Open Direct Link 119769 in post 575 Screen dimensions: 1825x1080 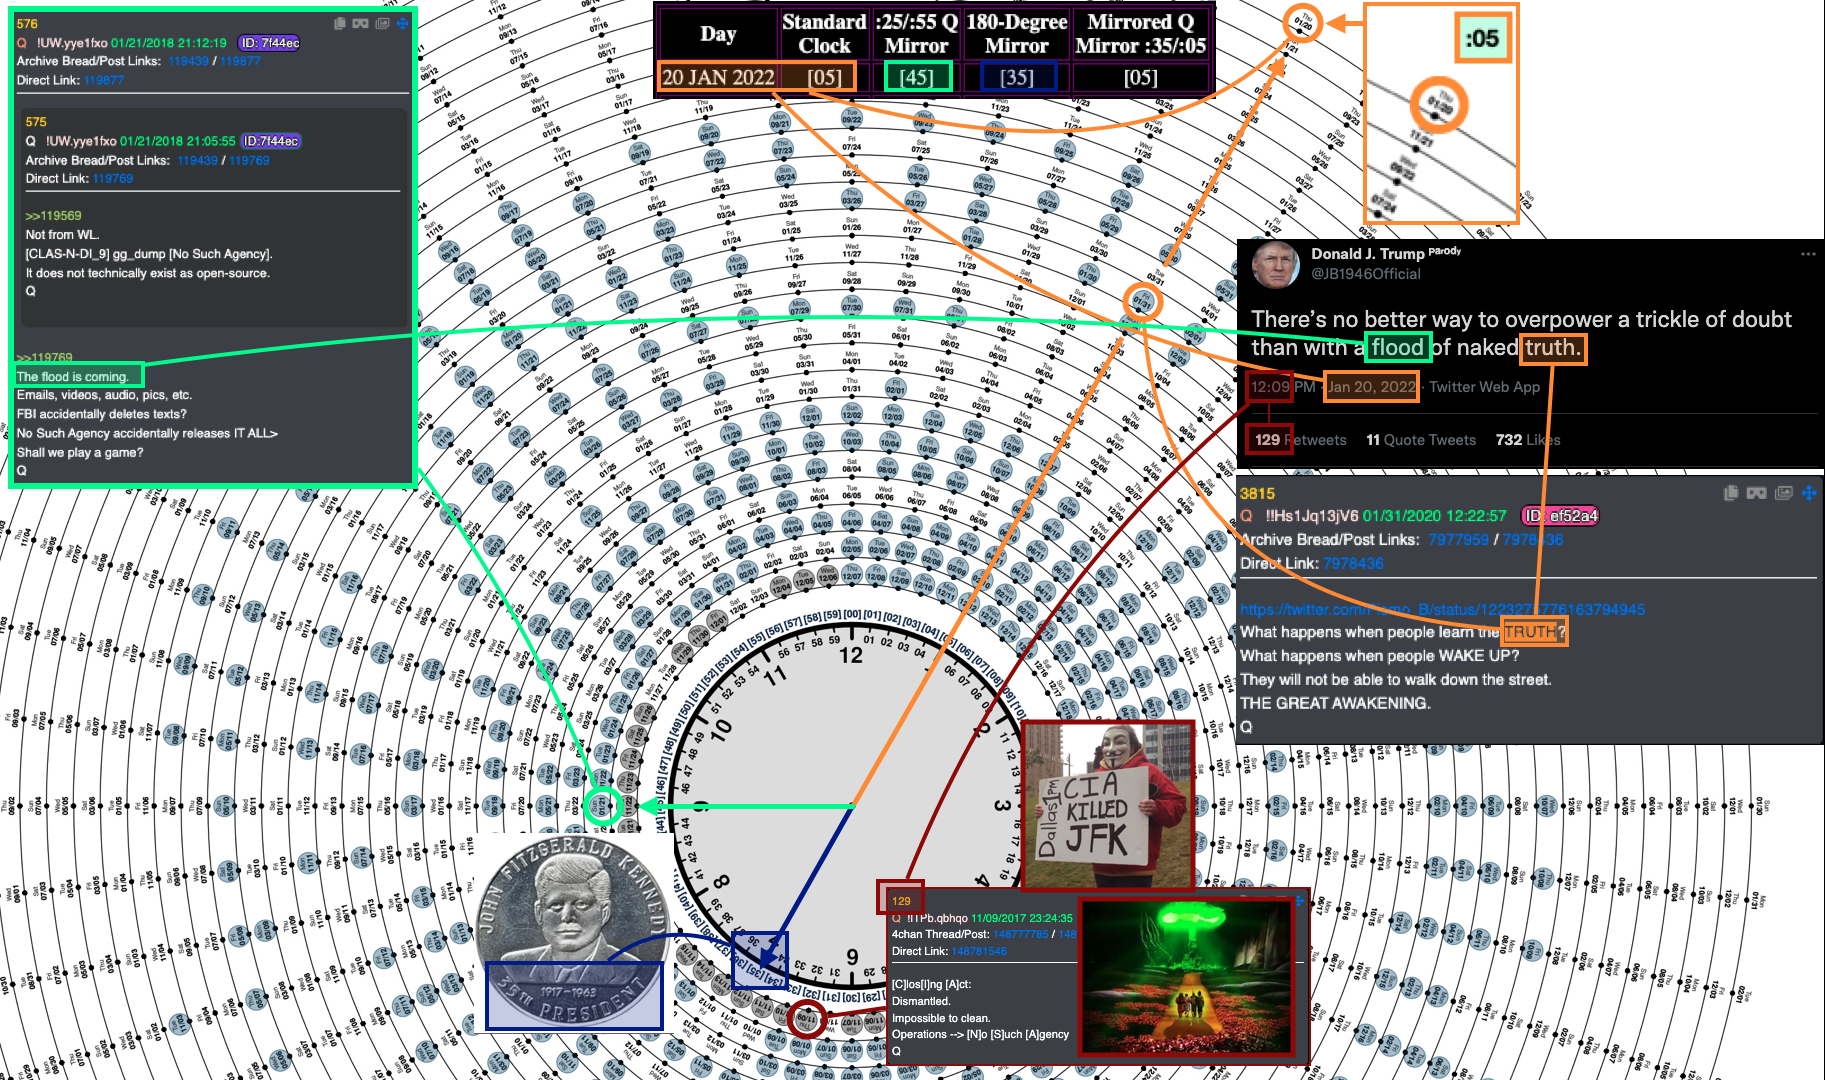click(x=113, y=178)
